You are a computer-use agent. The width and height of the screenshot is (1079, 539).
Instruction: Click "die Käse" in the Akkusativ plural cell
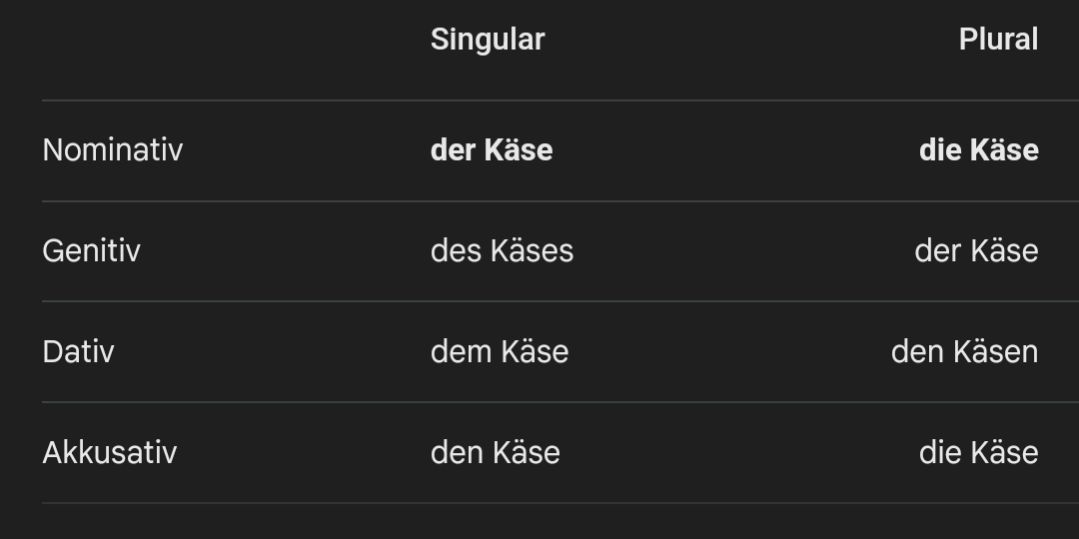[x=978, y=453]
